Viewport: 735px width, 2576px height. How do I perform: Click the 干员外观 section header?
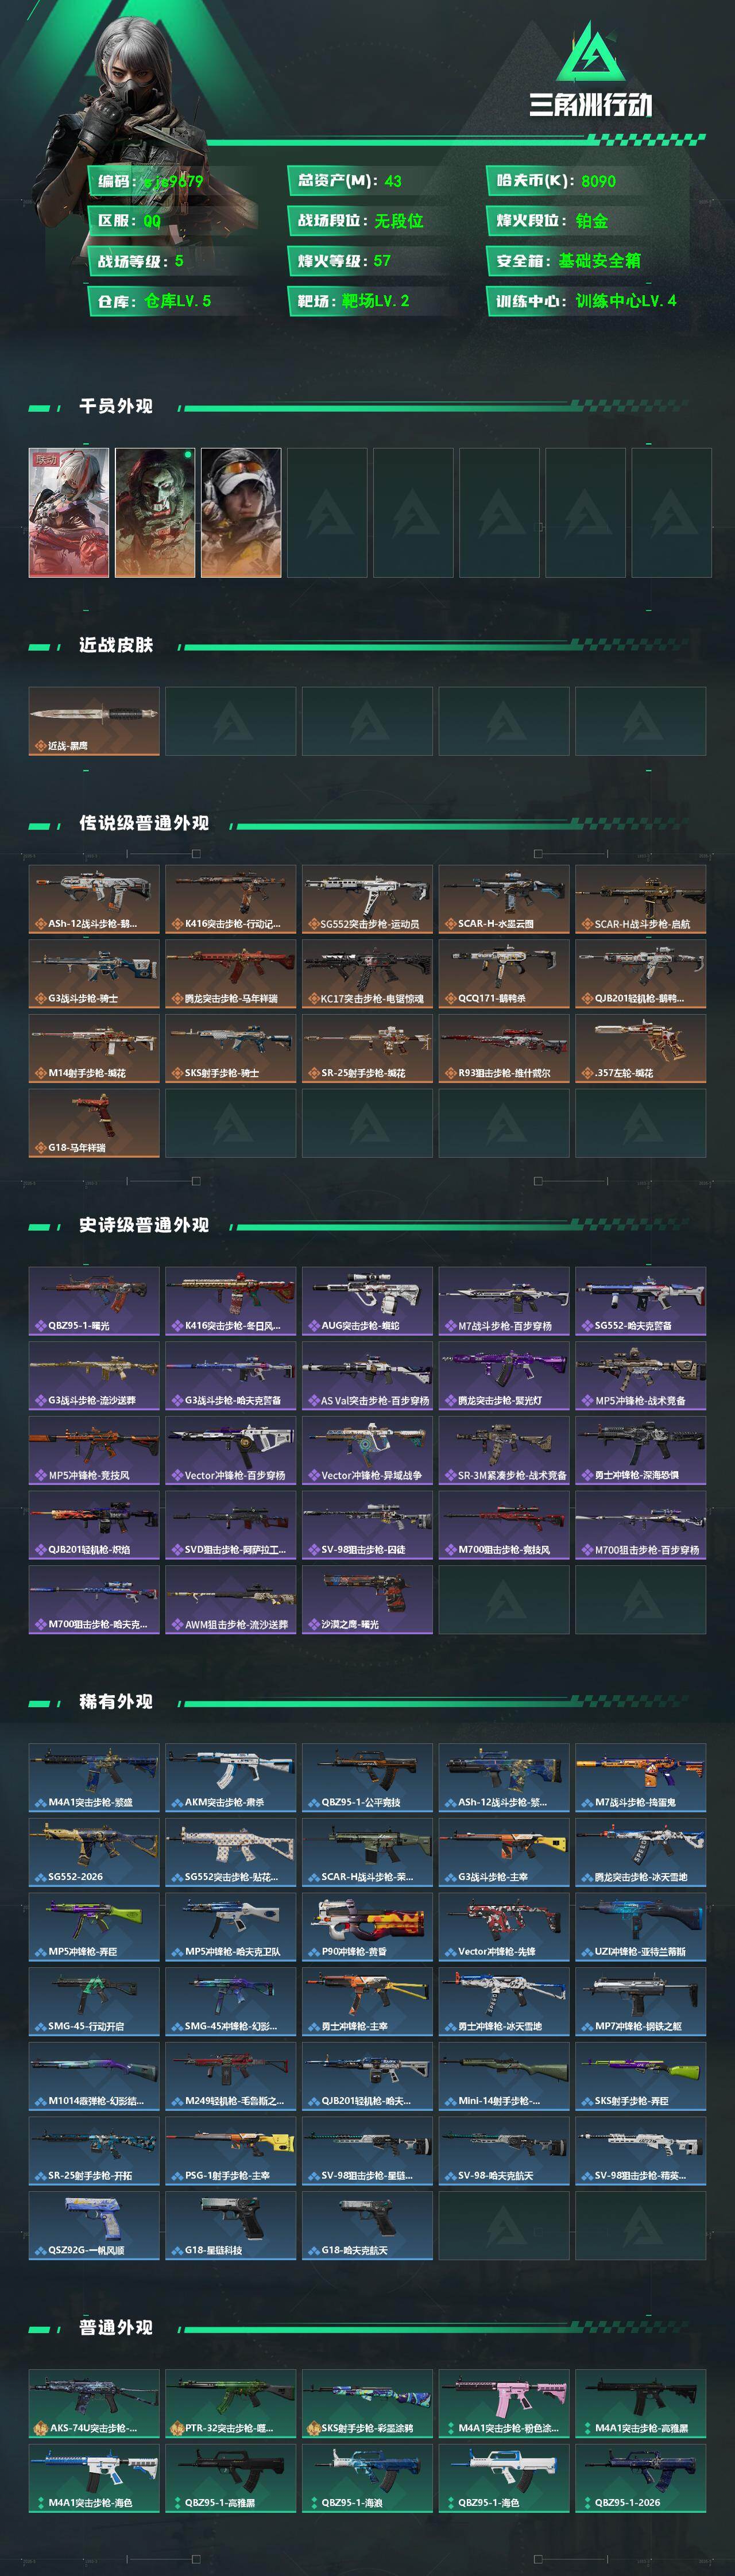tap(116, 406)
